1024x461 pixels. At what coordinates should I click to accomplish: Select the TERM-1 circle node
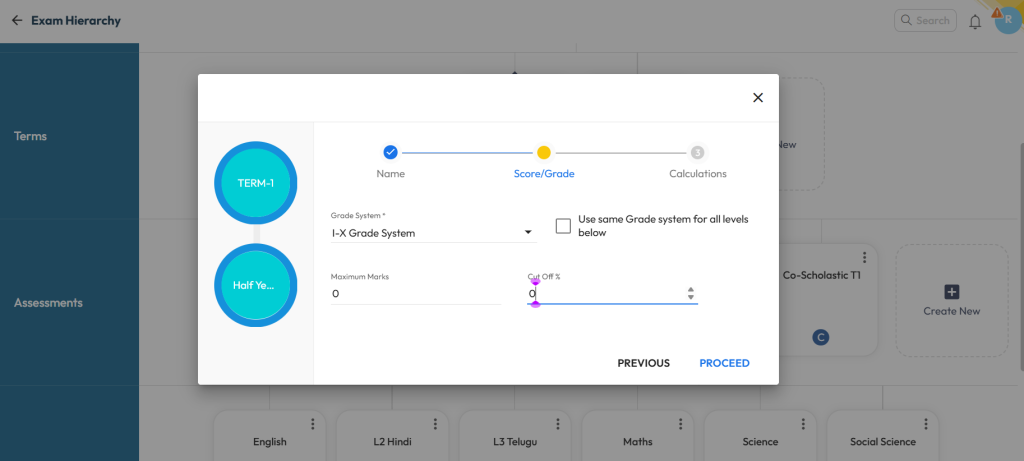255,182
